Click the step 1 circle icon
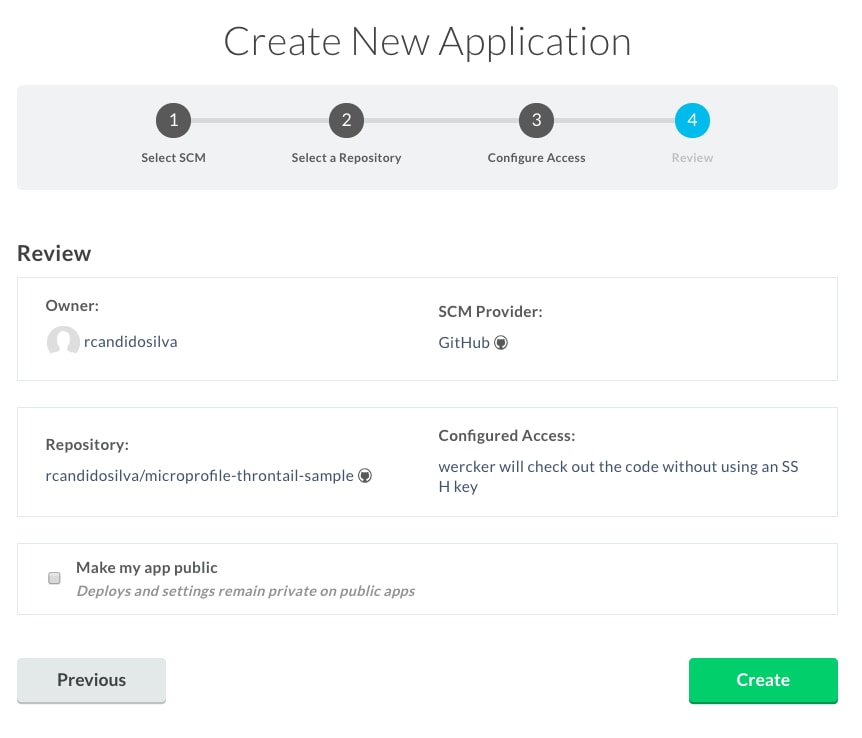This screenshot has height=738, width=862. click(x=173, y=121)
